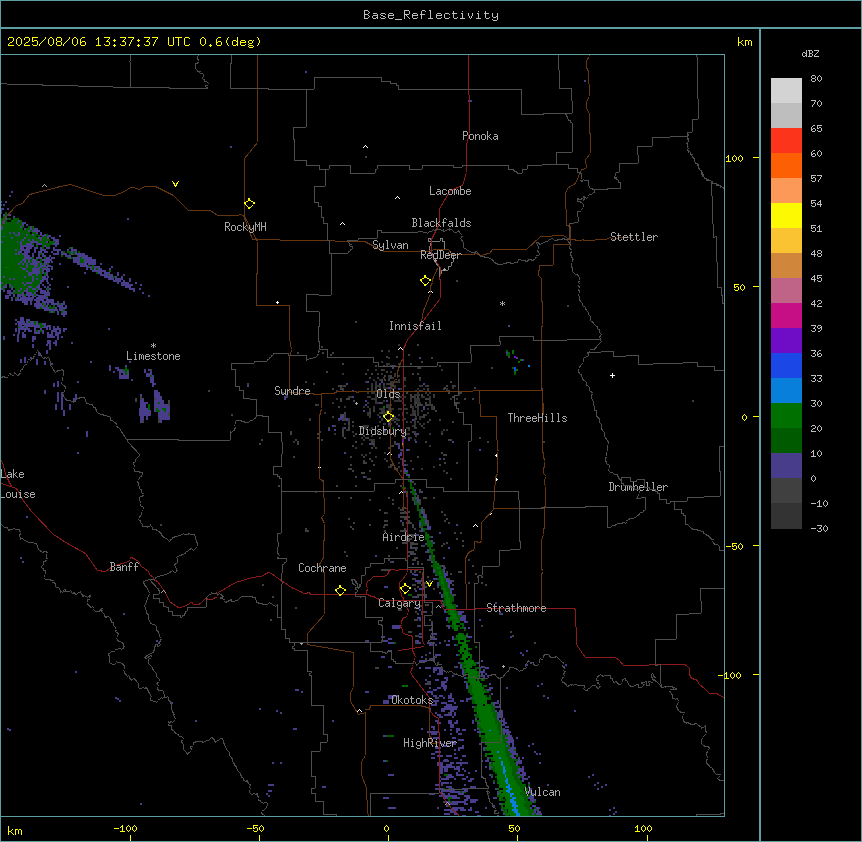Click the asterisk marker above Limestone label

[x=153, y=346]
